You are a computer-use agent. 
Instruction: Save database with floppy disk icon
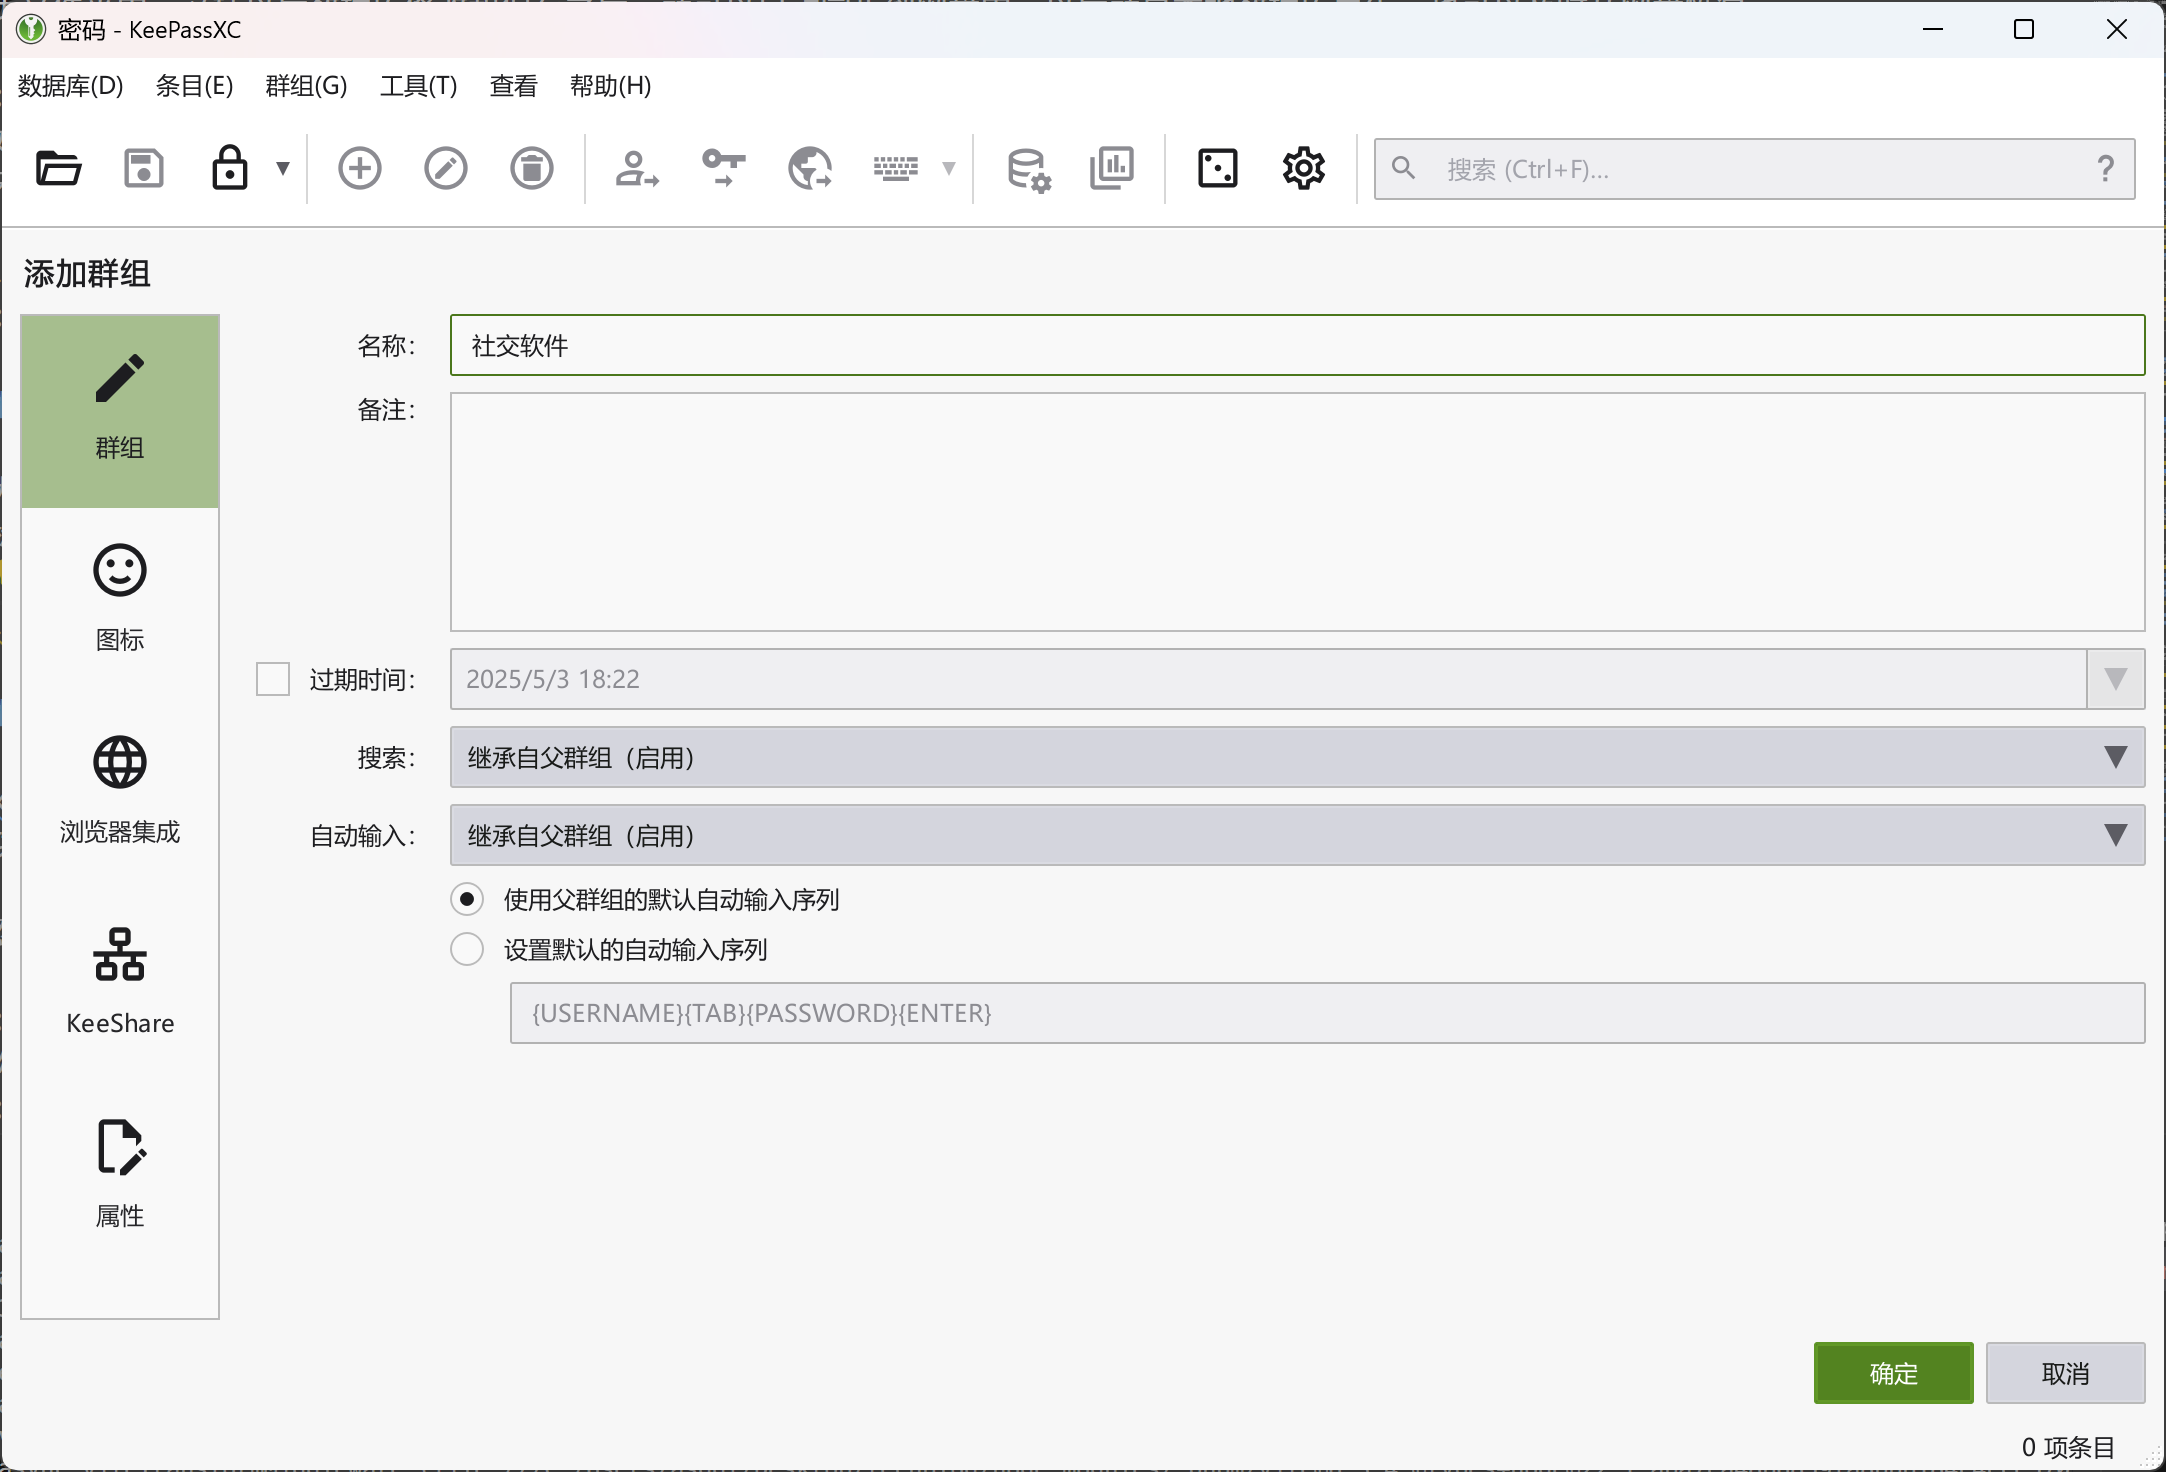144,168
